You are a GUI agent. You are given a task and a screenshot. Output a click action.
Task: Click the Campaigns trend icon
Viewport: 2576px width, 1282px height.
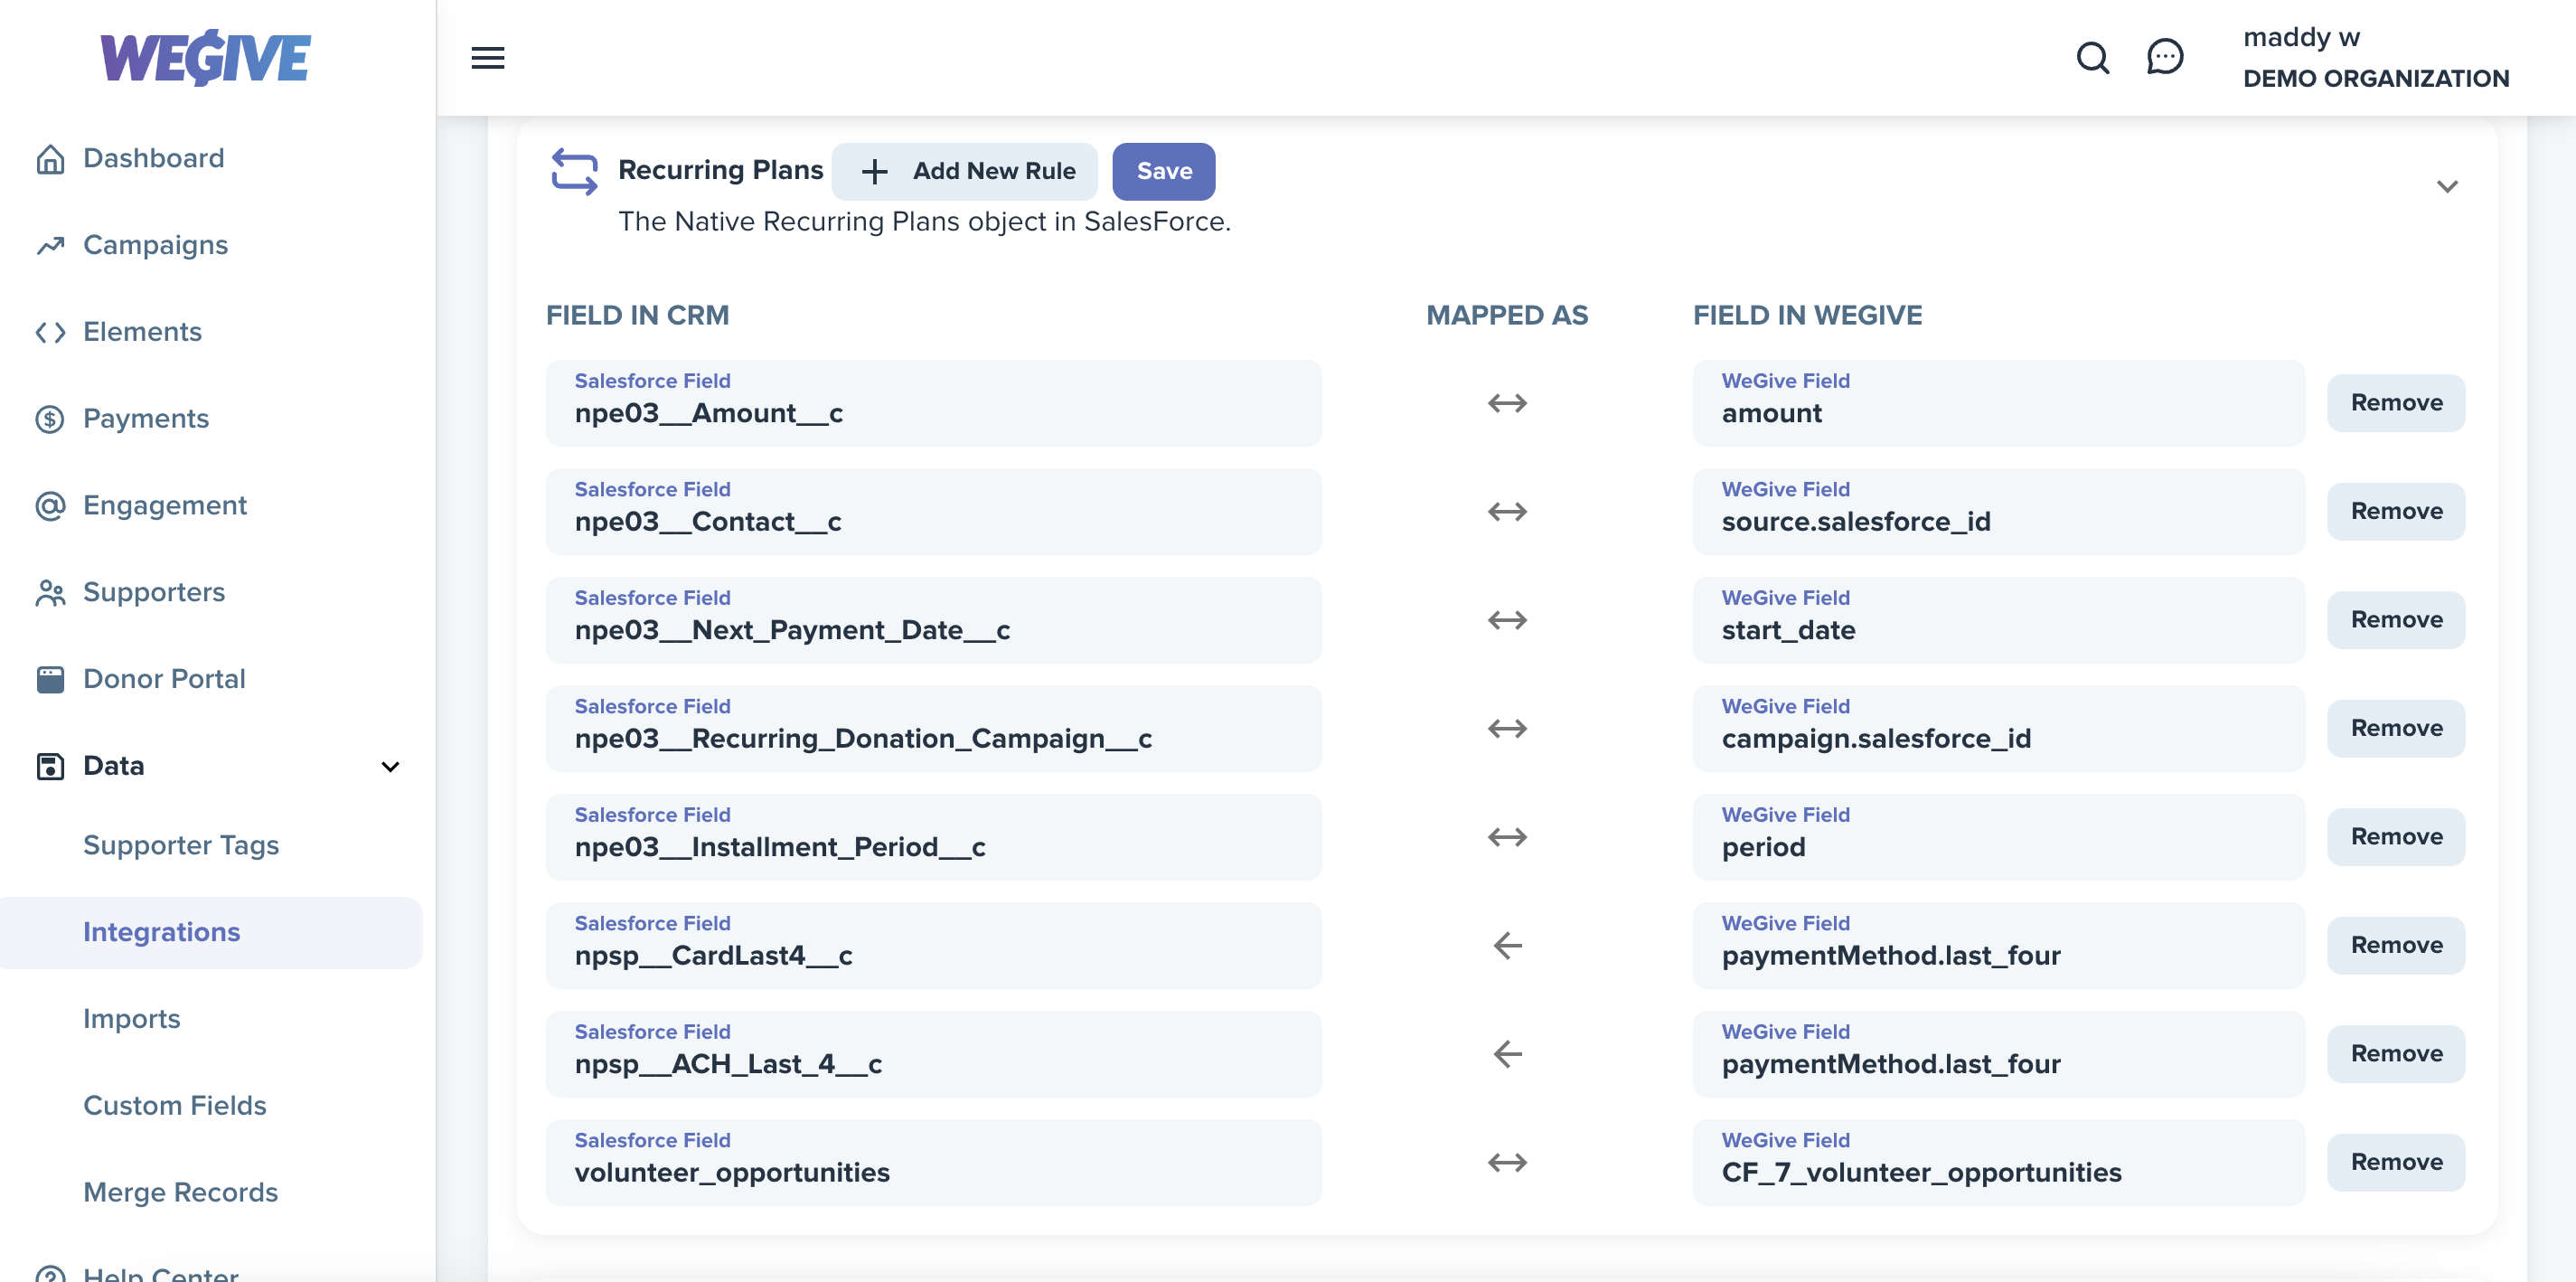50,246
